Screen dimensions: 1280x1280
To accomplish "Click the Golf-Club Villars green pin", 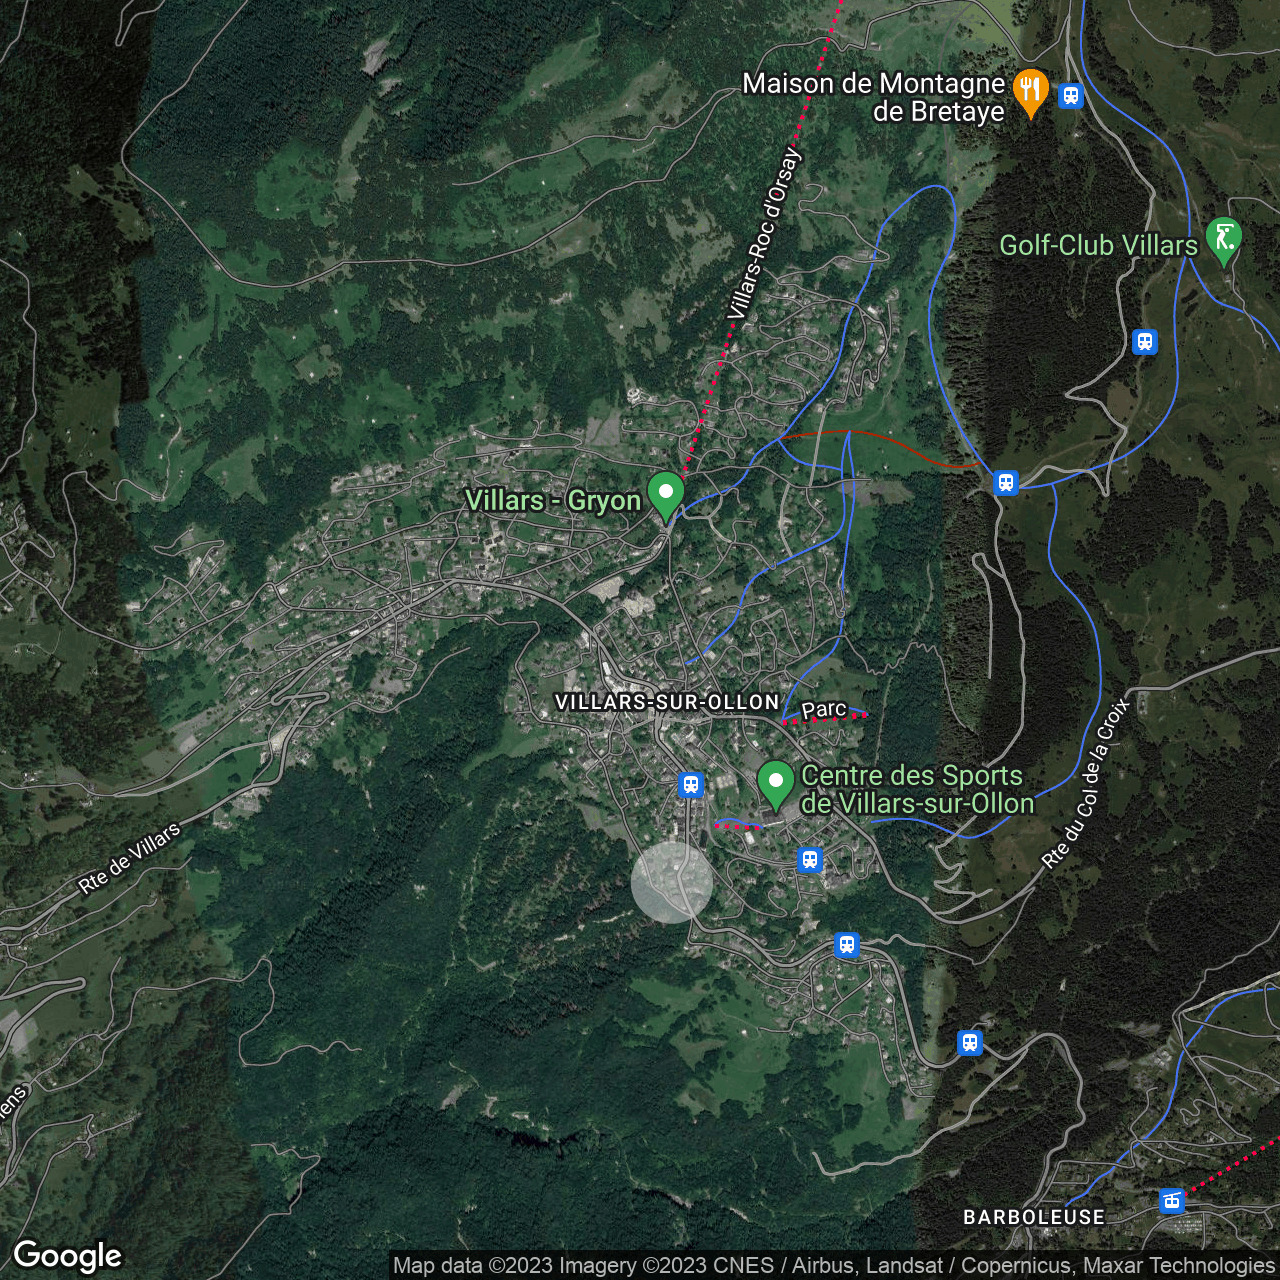I will tap(1223, 240).
